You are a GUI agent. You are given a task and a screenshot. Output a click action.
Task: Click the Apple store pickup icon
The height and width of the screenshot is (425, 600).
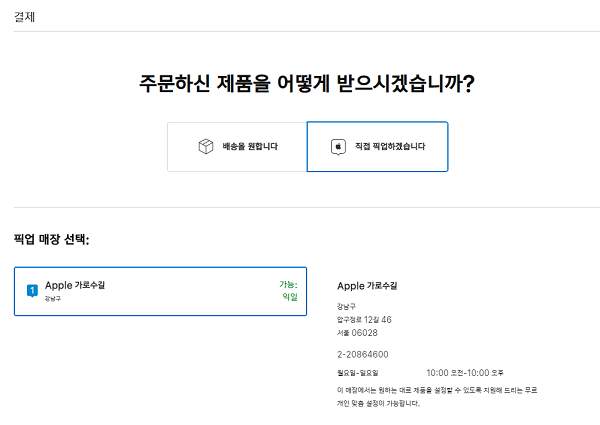[338, 147]
